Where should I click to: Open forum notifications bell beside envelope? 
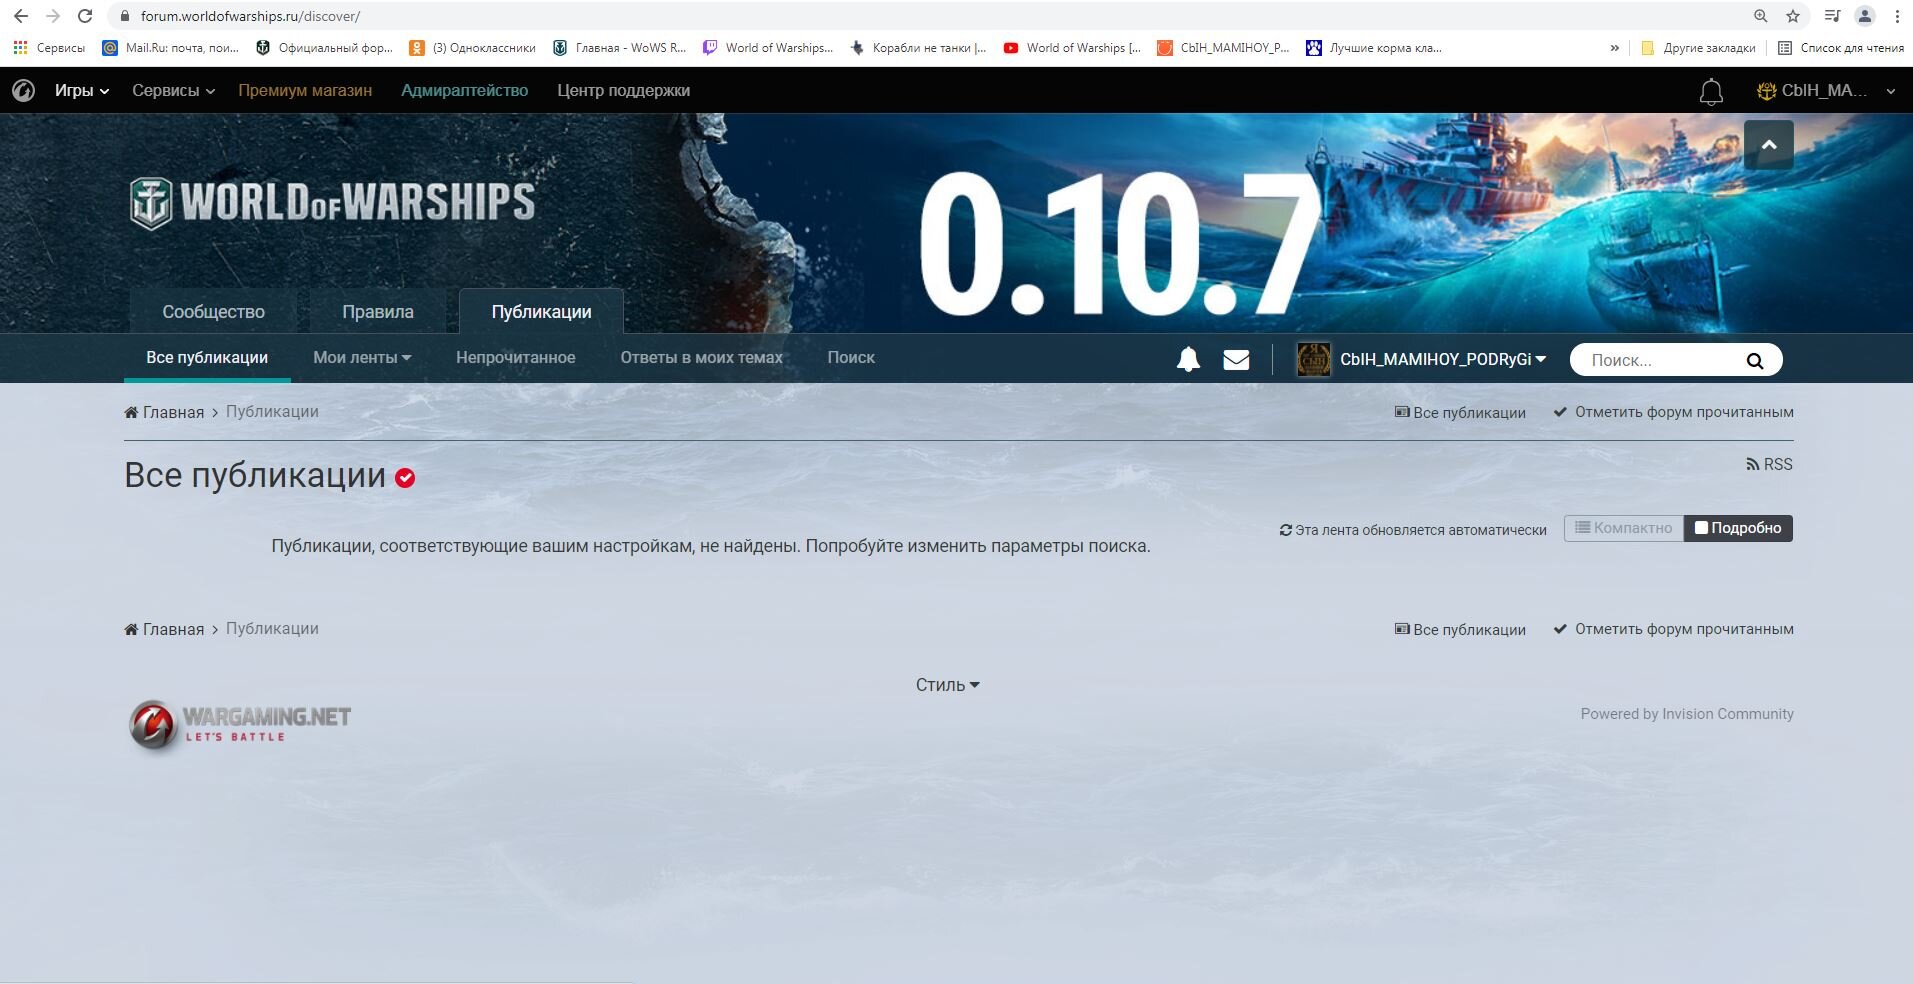tap(1188, 359)
